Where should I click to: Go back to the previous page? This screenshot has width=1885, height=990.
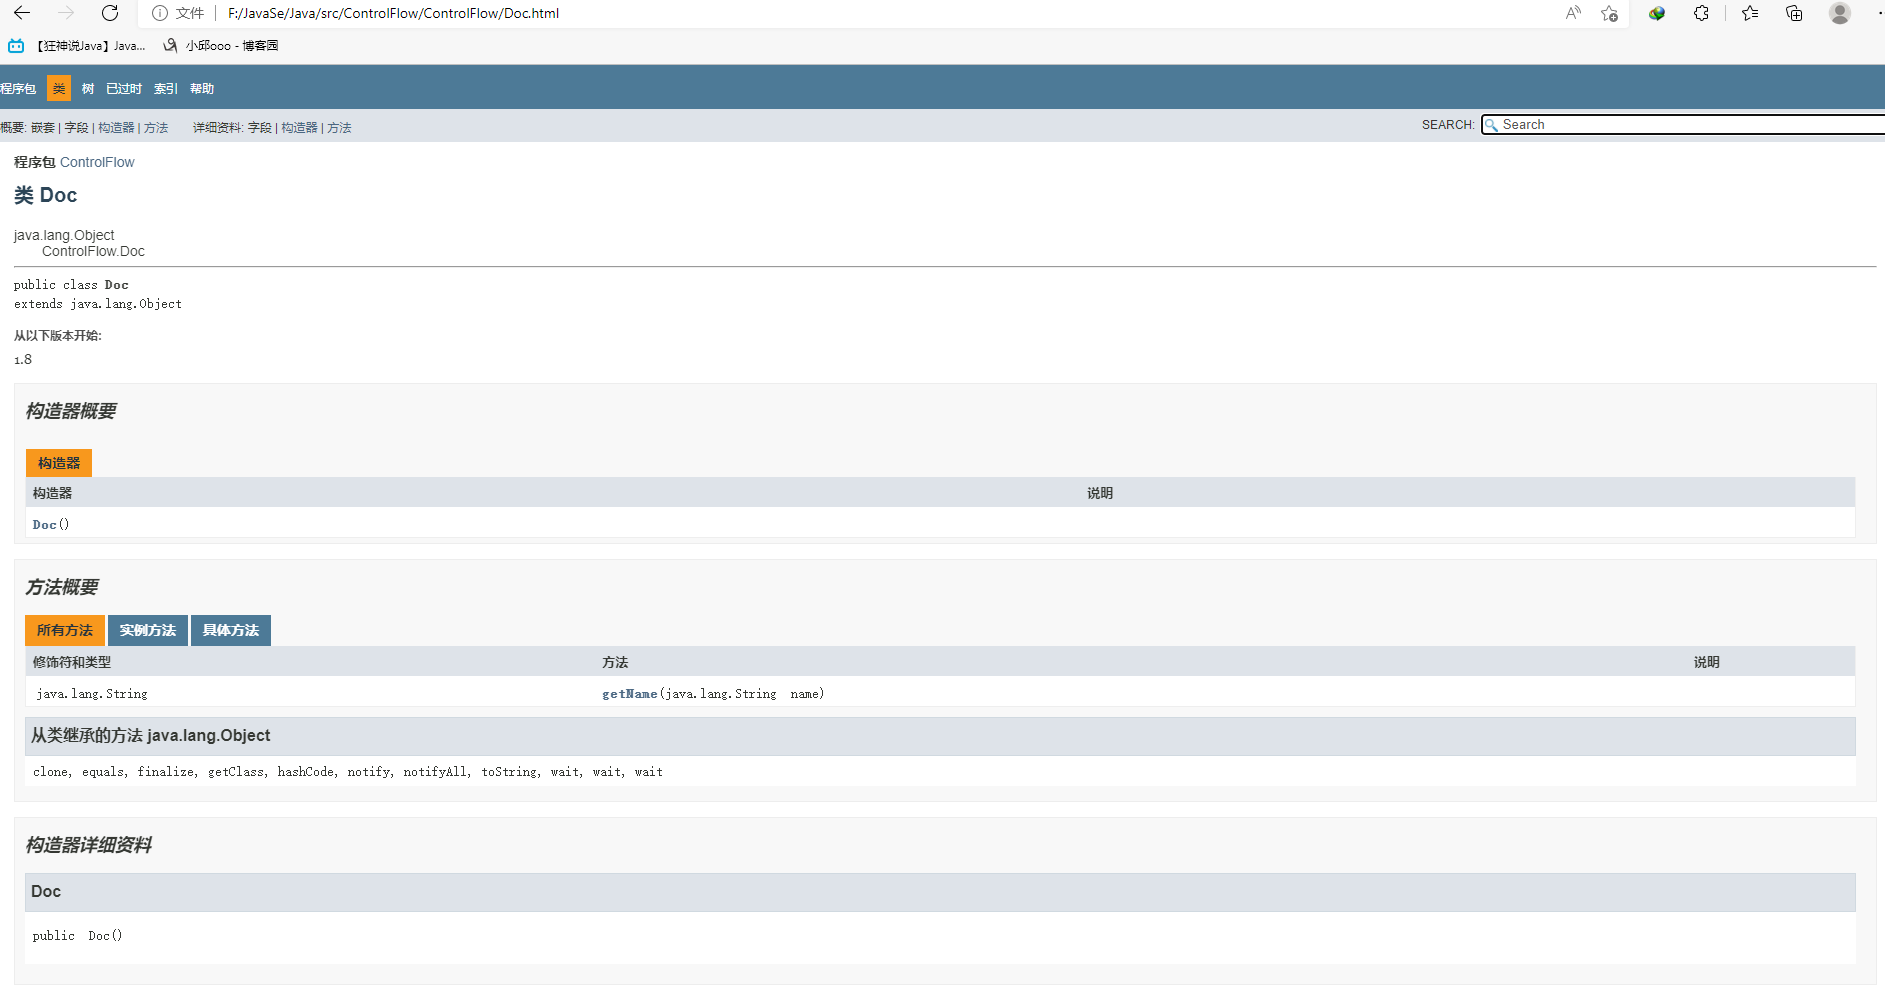click(22, 13)
